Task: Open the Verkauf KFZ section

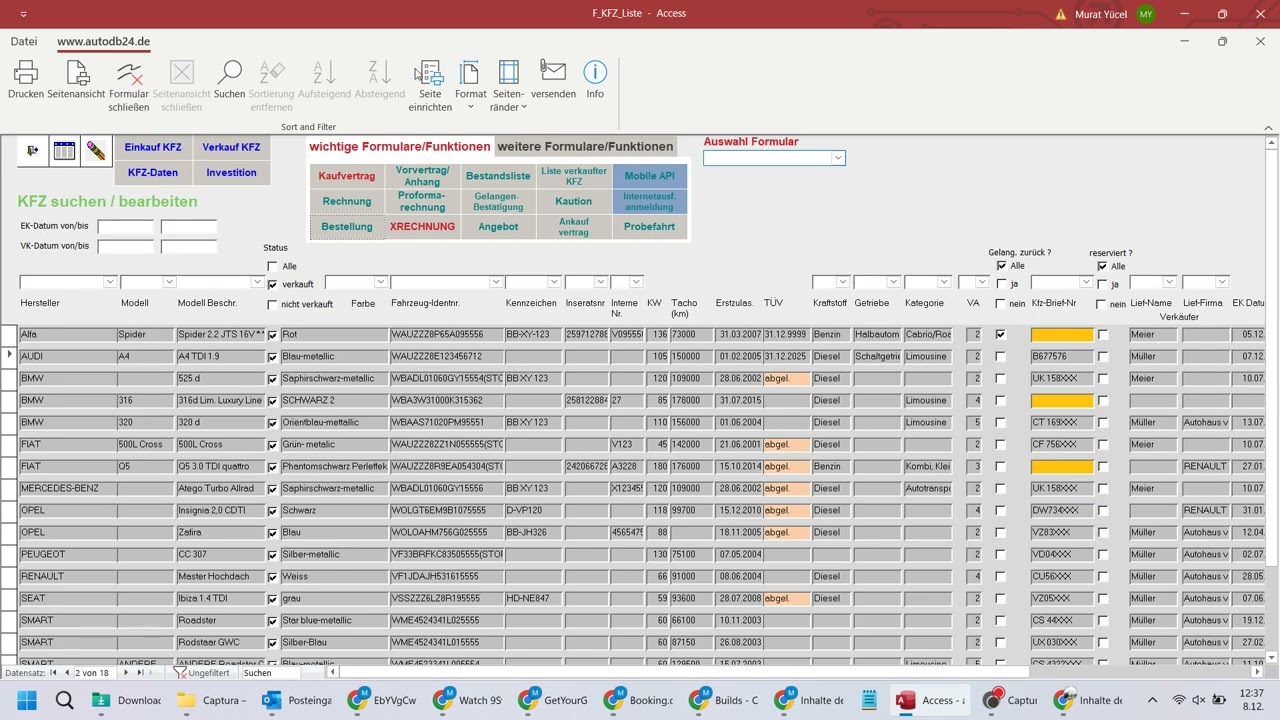Action: pos(231,147)
